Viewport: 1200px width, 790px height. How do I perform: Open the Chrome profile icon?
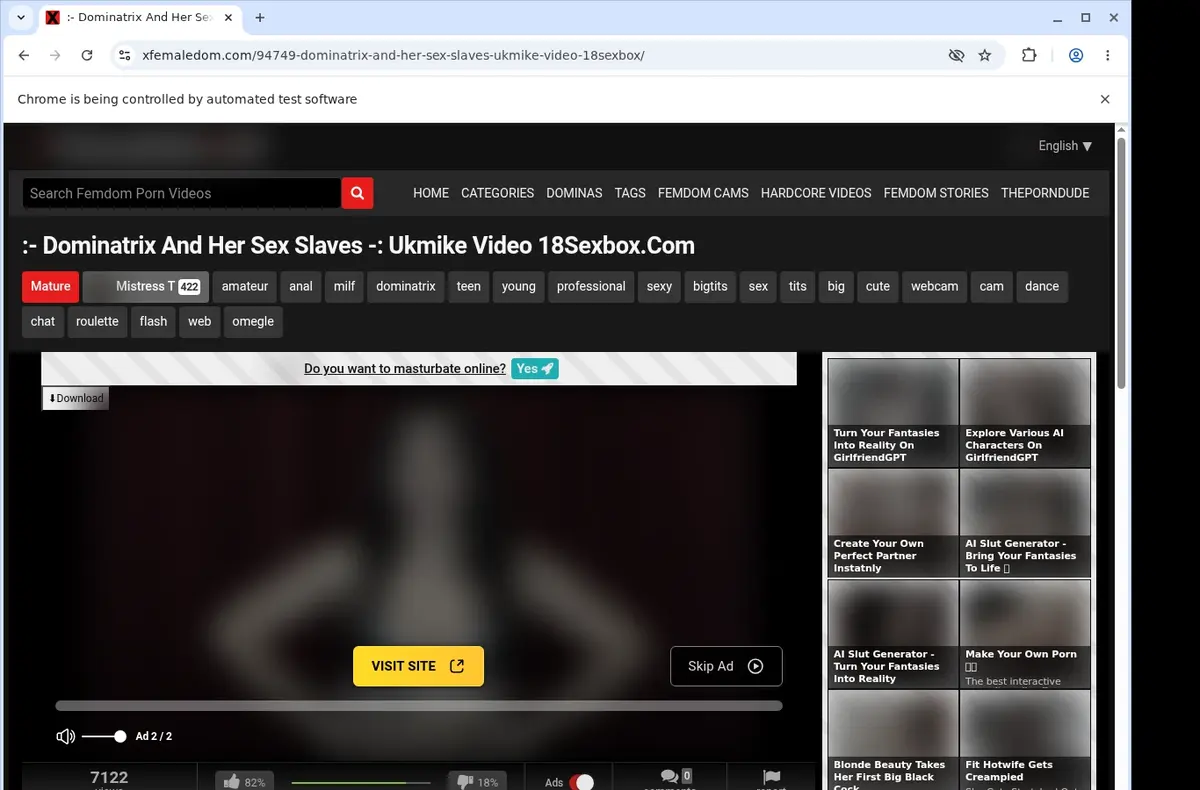(x=1076, y=55)
